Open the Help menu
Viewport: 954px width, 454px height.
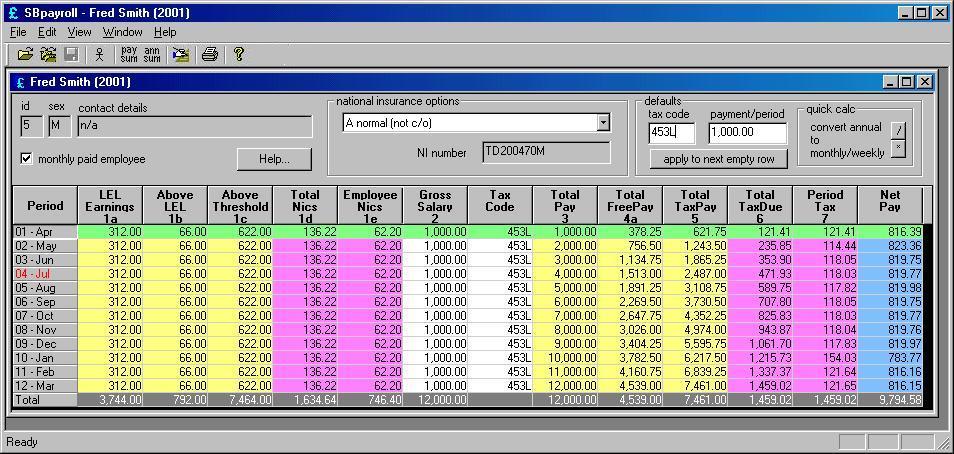[x=165, y=32]
